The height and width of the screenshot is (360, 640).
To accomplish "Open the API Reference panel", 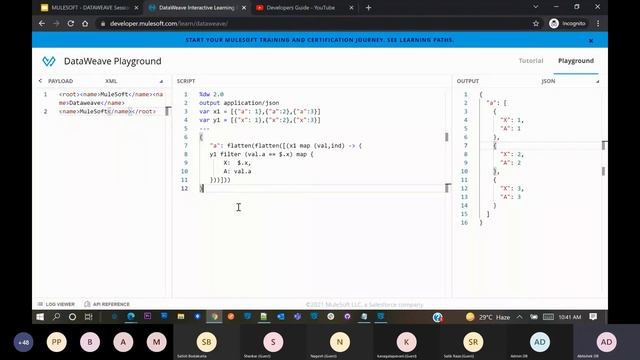I will click(107, 304).
